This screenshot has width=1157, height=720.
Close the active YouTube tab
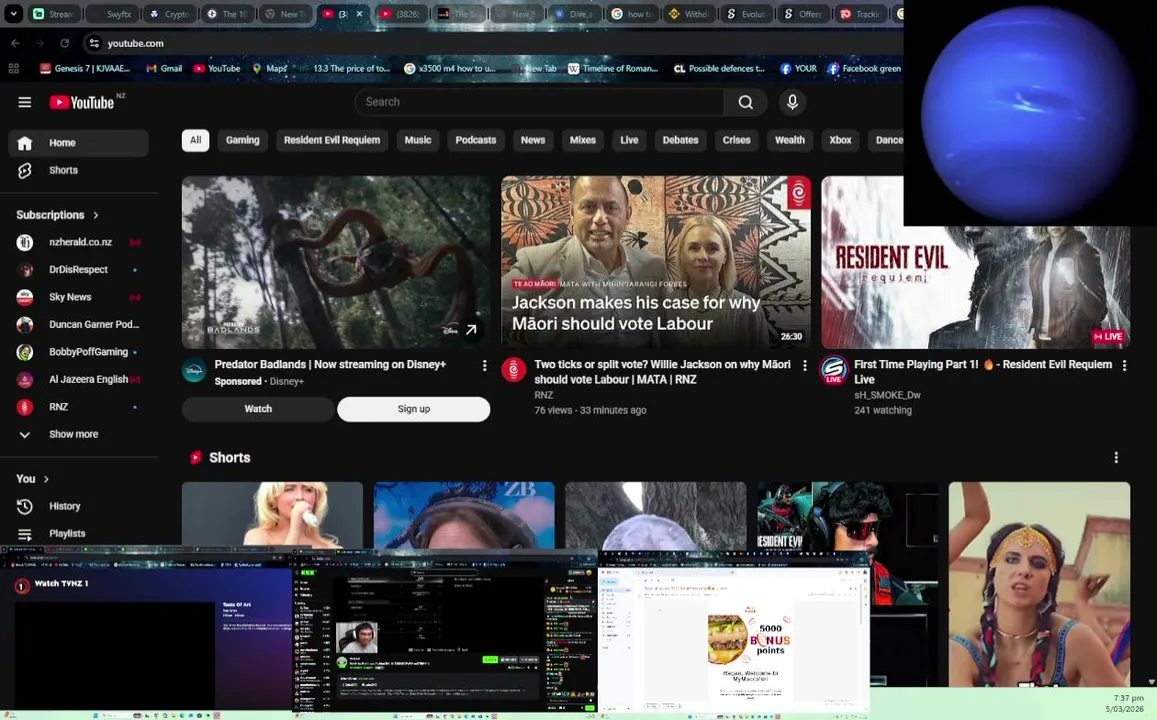[x=359, y=14]
